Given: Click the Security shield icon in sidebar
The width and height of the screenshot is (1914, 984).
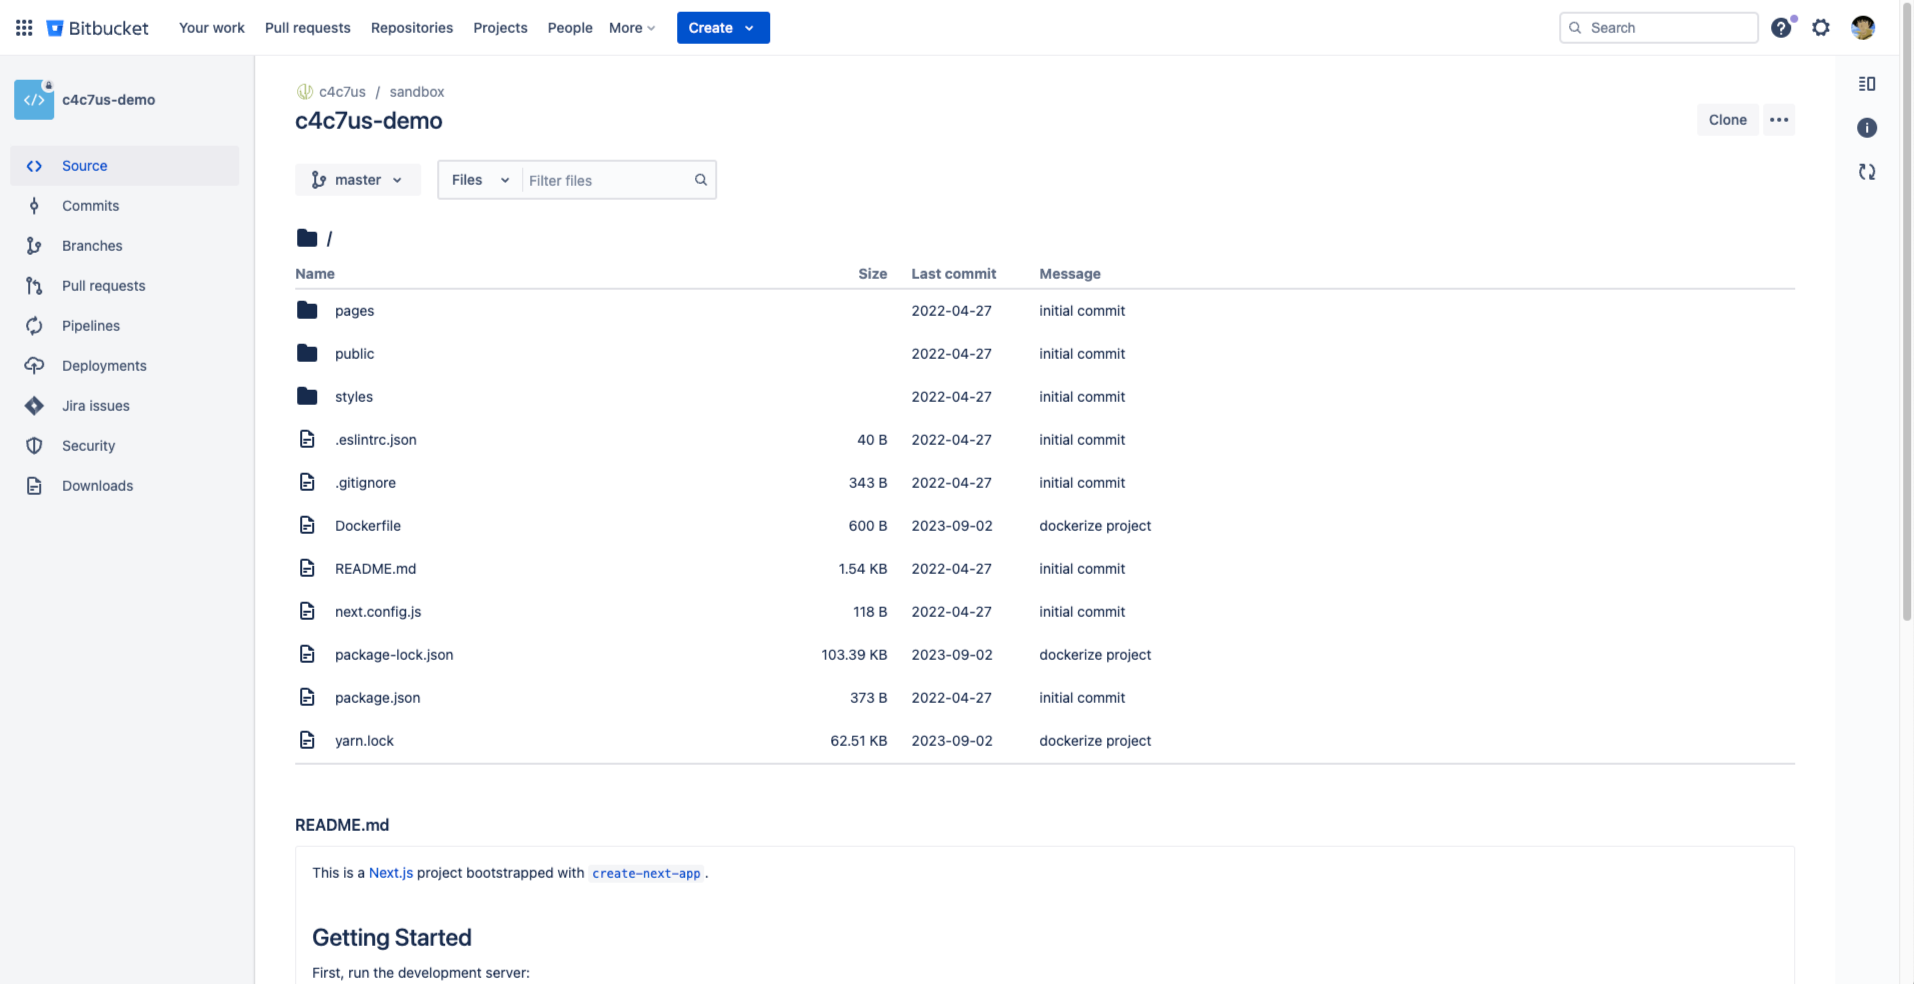Looking at the screenshot, I should click(x=34, y=446).
